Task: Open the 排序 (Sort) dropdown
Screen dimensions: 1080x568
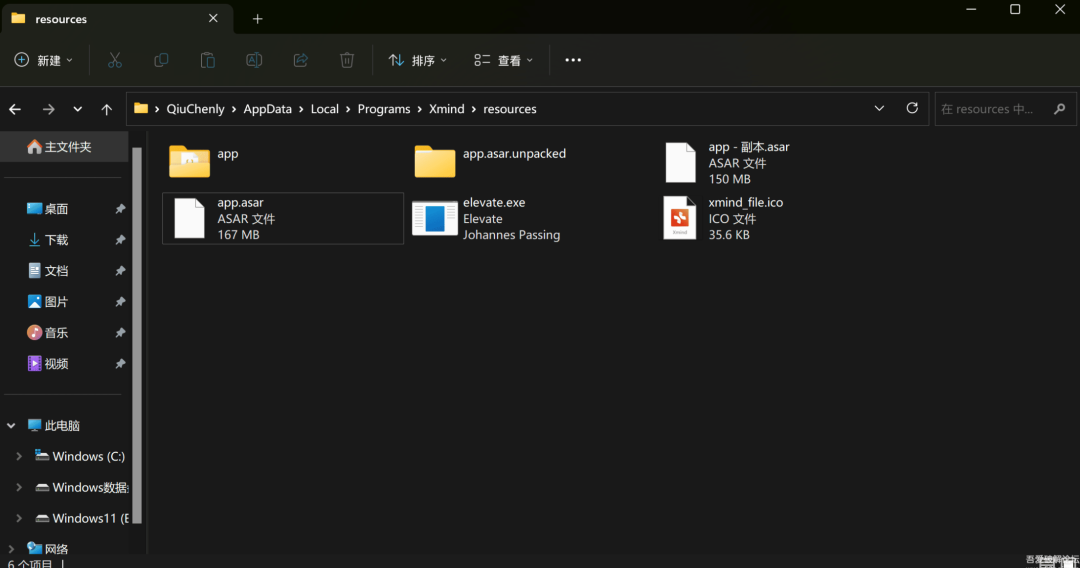Action: tap(417, 61)
